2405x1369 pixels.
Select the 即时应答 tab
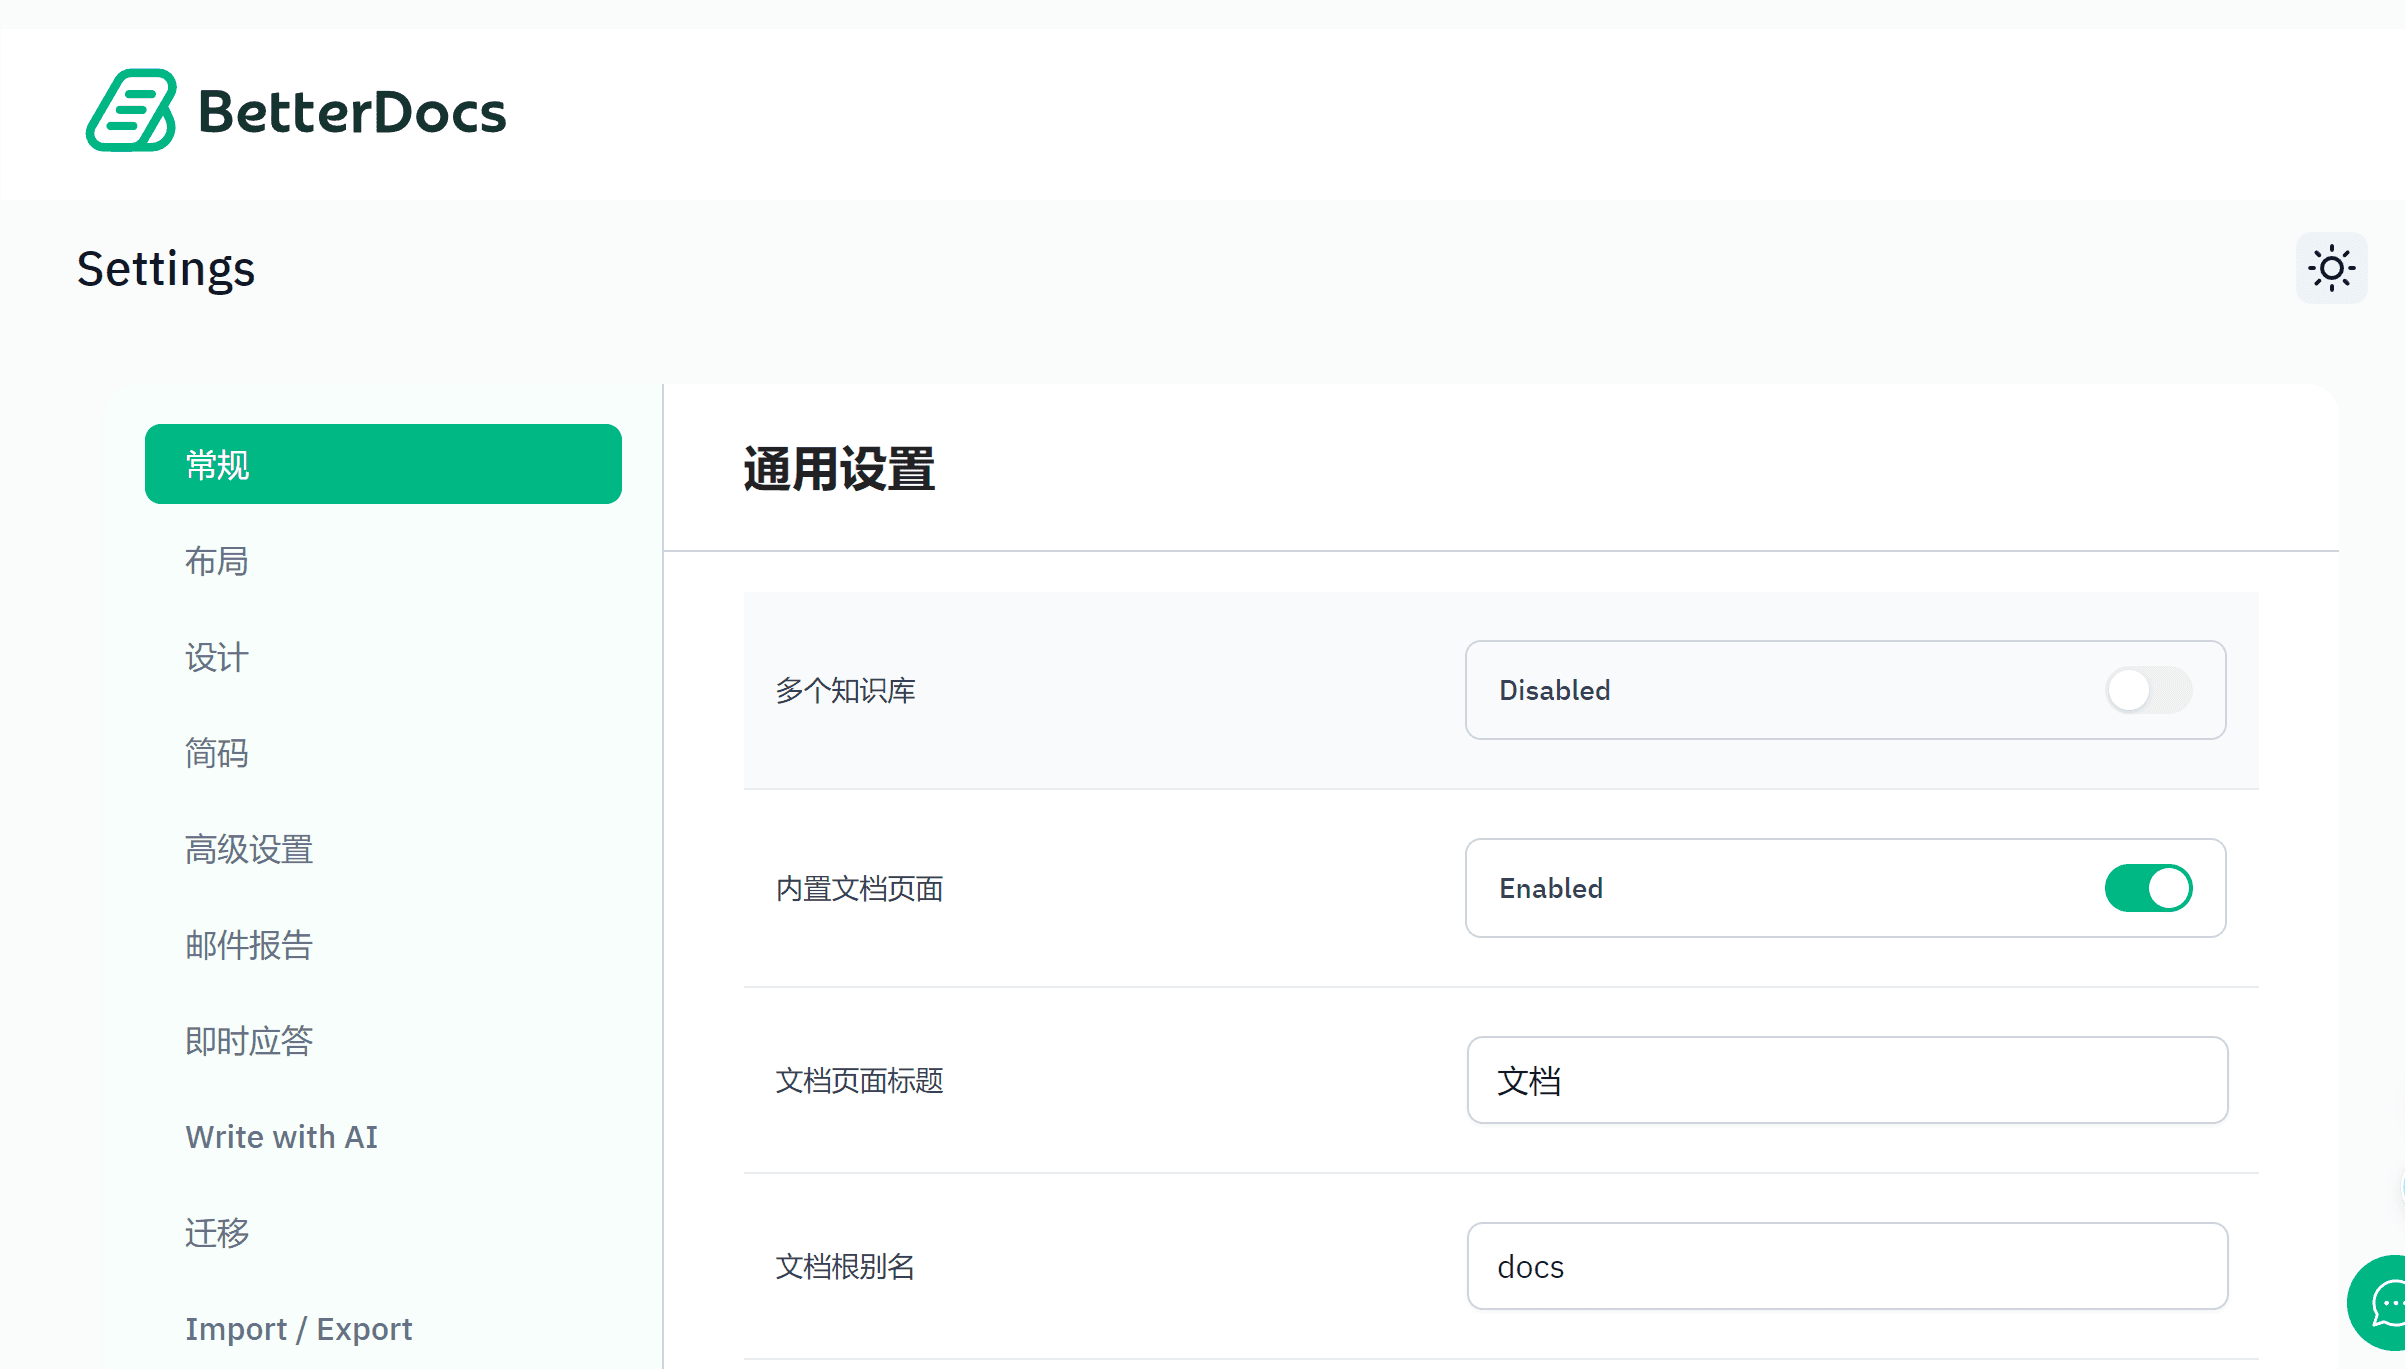tap(249, 1041)
